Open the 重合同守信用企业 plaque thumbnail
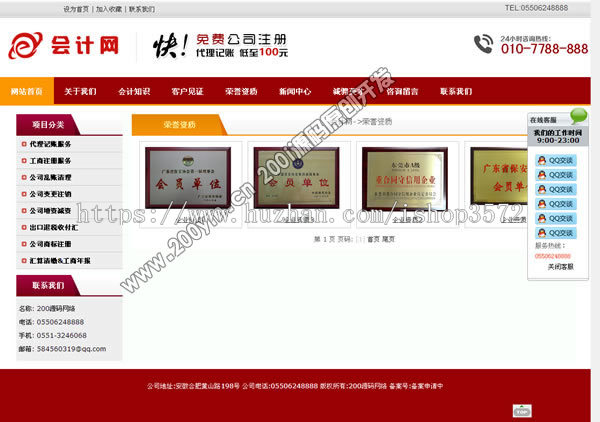This screenshot has height=422, width=600. coord(405,178)
